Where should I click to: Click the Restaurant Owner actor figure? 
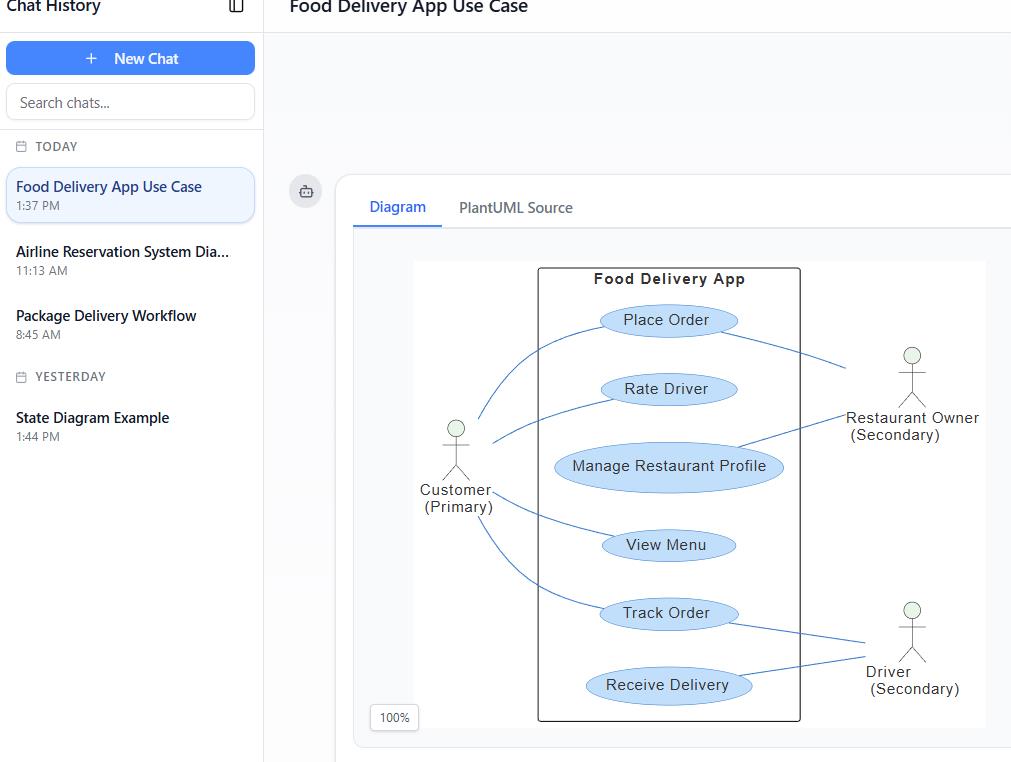pyautogui.click(x=911, y=377)
